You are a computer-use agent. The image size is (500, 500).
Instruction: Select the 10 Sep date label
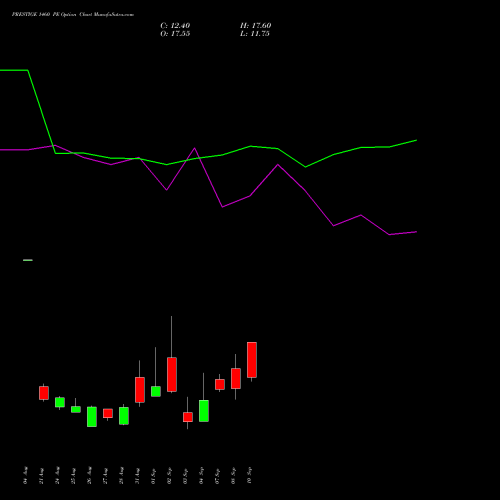click(x=249, y=475)
